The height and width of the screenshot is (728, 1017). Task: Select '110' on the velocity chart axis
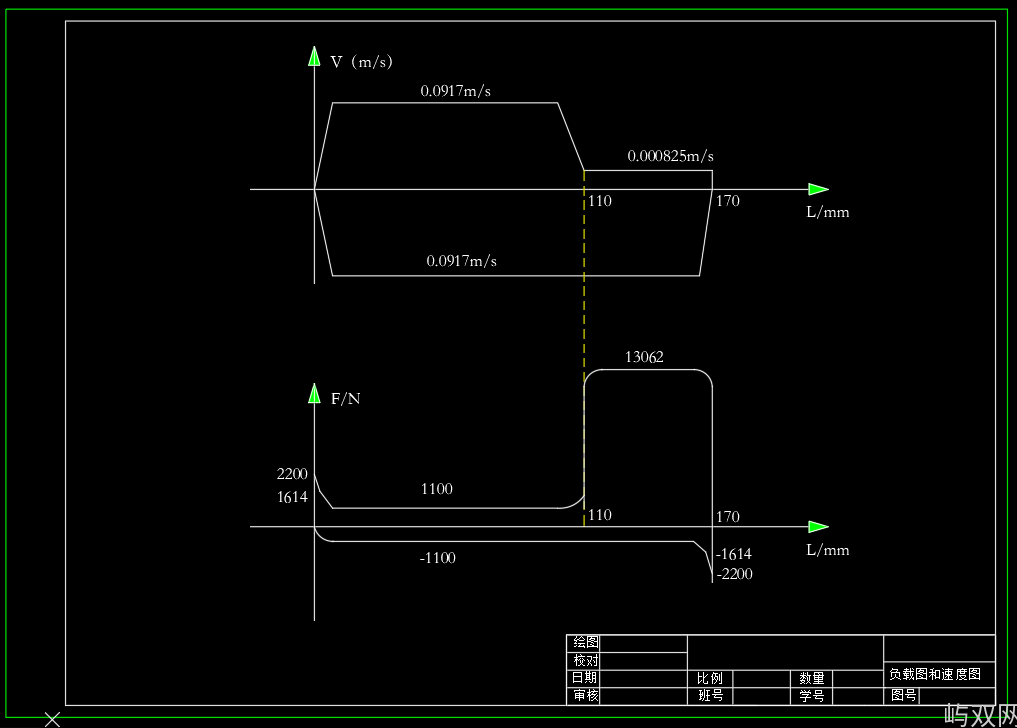coord(600,201)
